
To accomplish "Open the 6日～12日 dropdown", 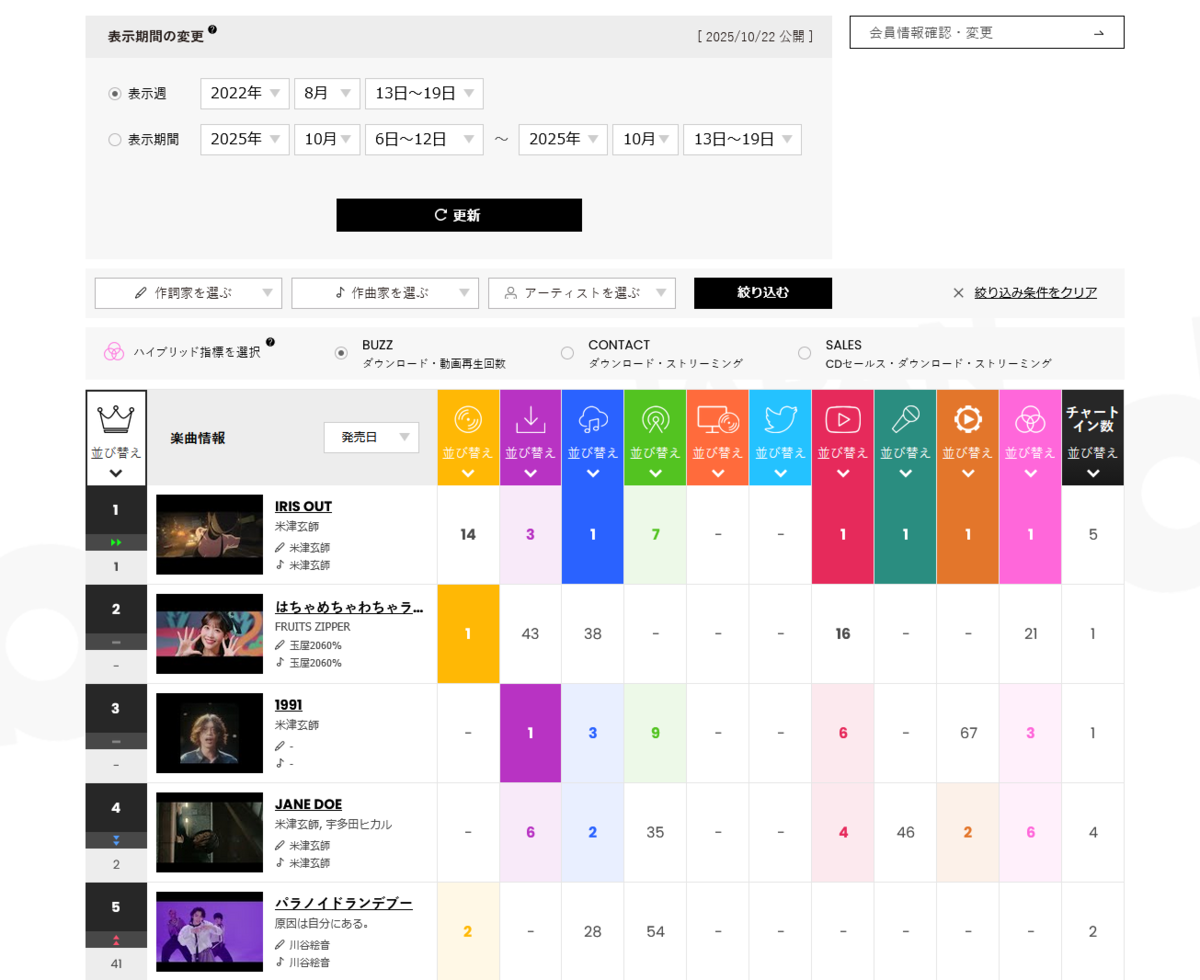I will [424, 140].
